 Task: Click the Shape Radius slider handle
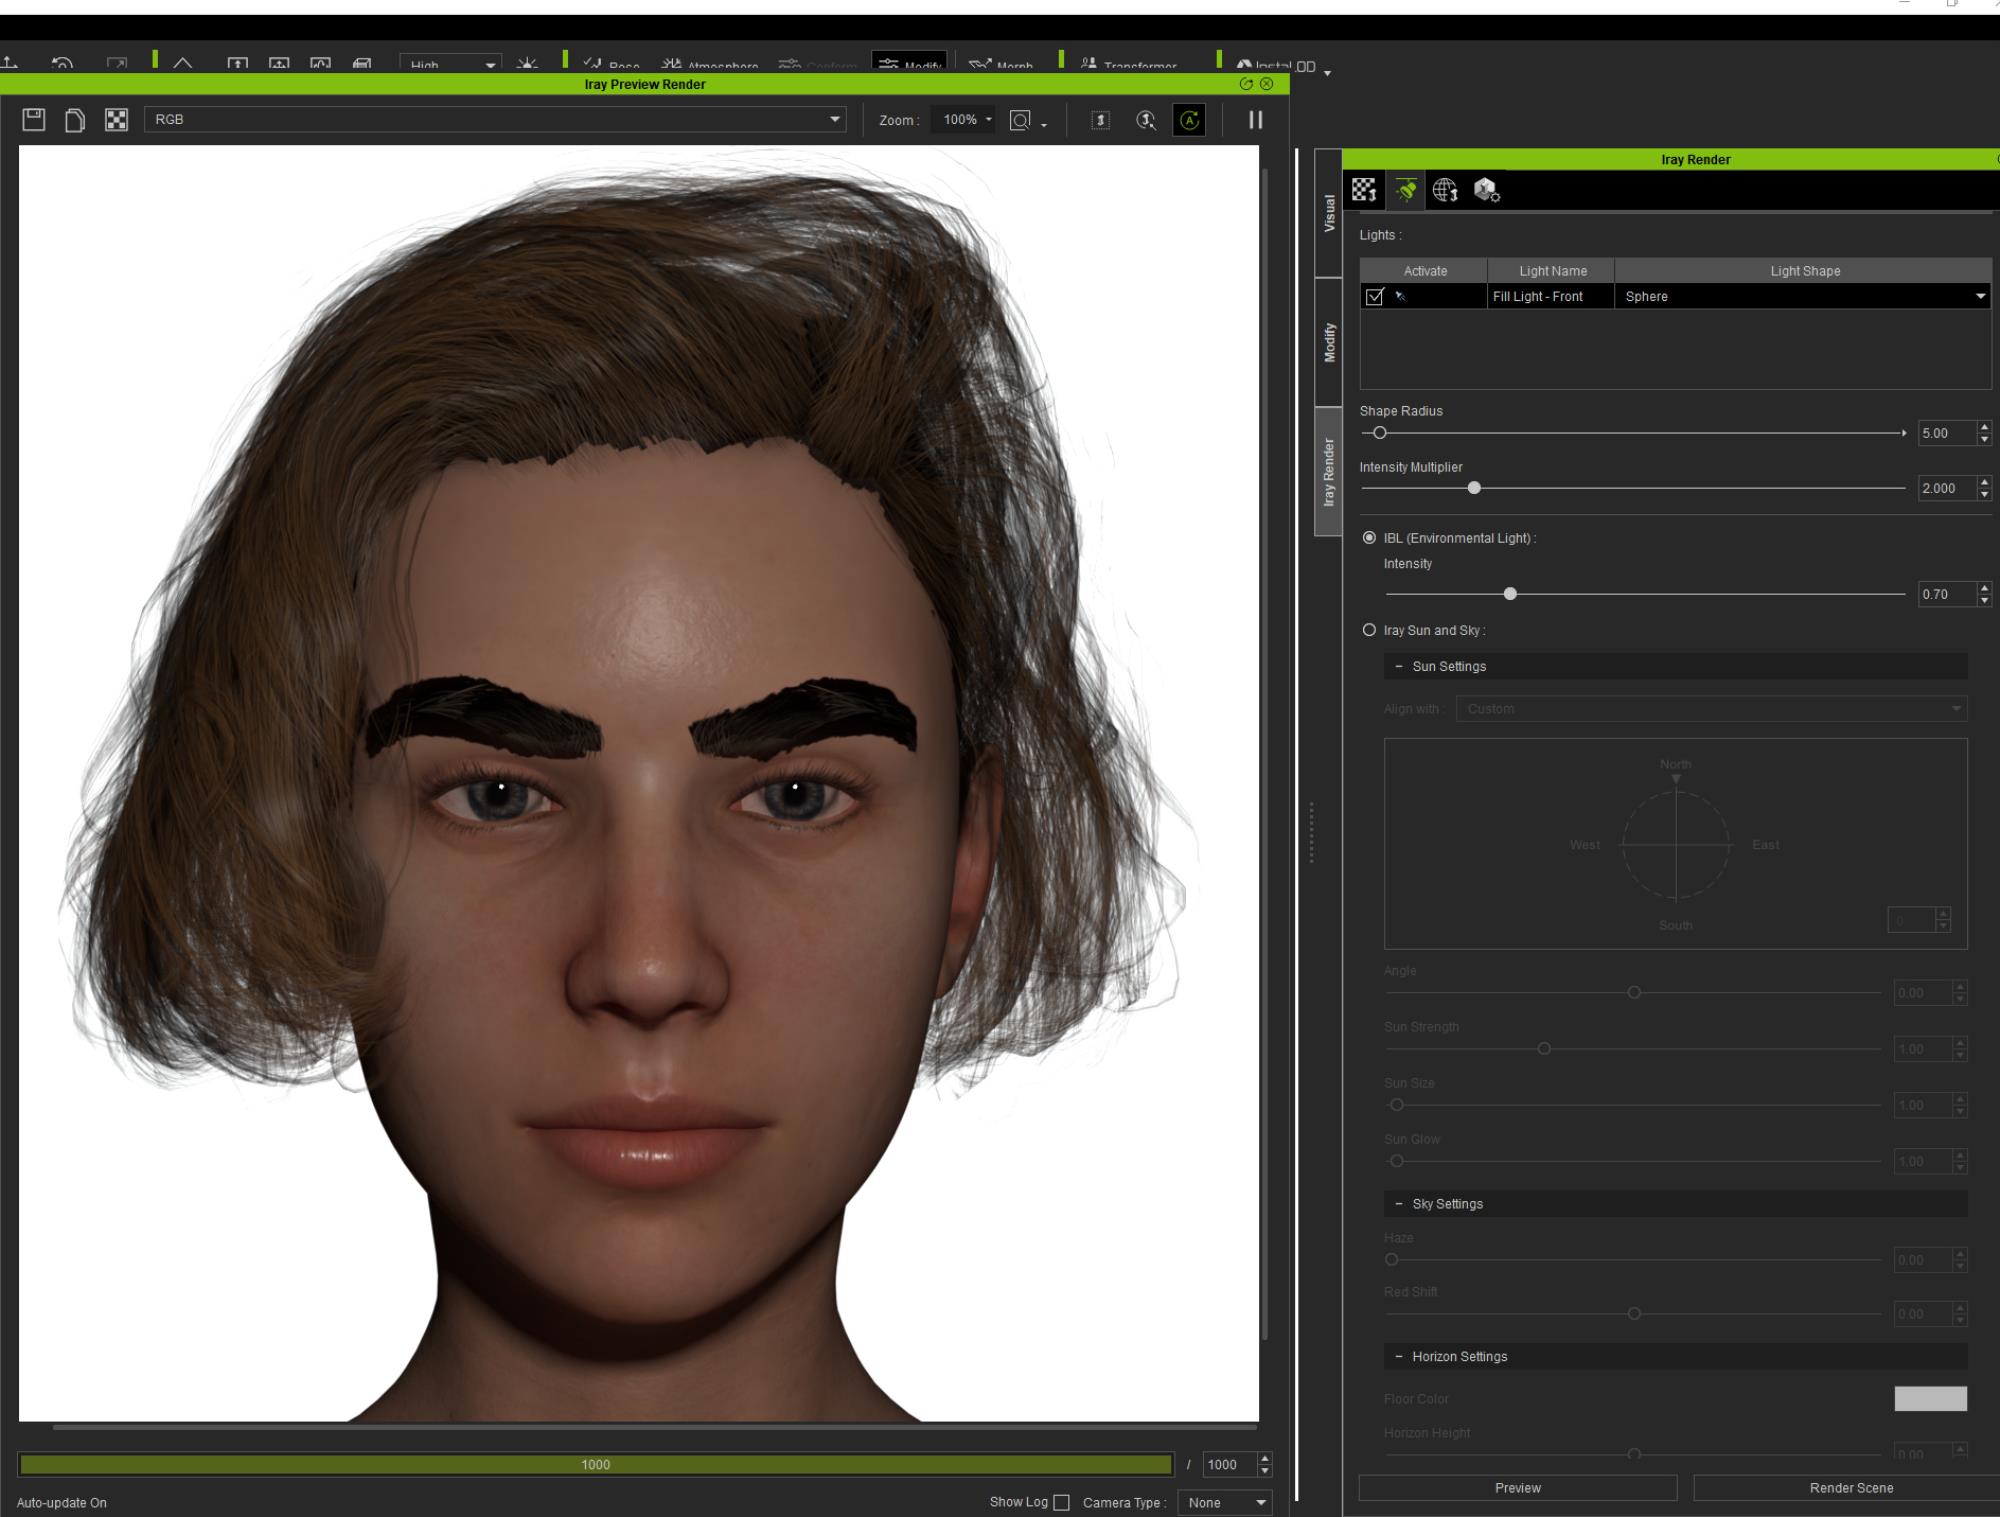coord(1380,433)
